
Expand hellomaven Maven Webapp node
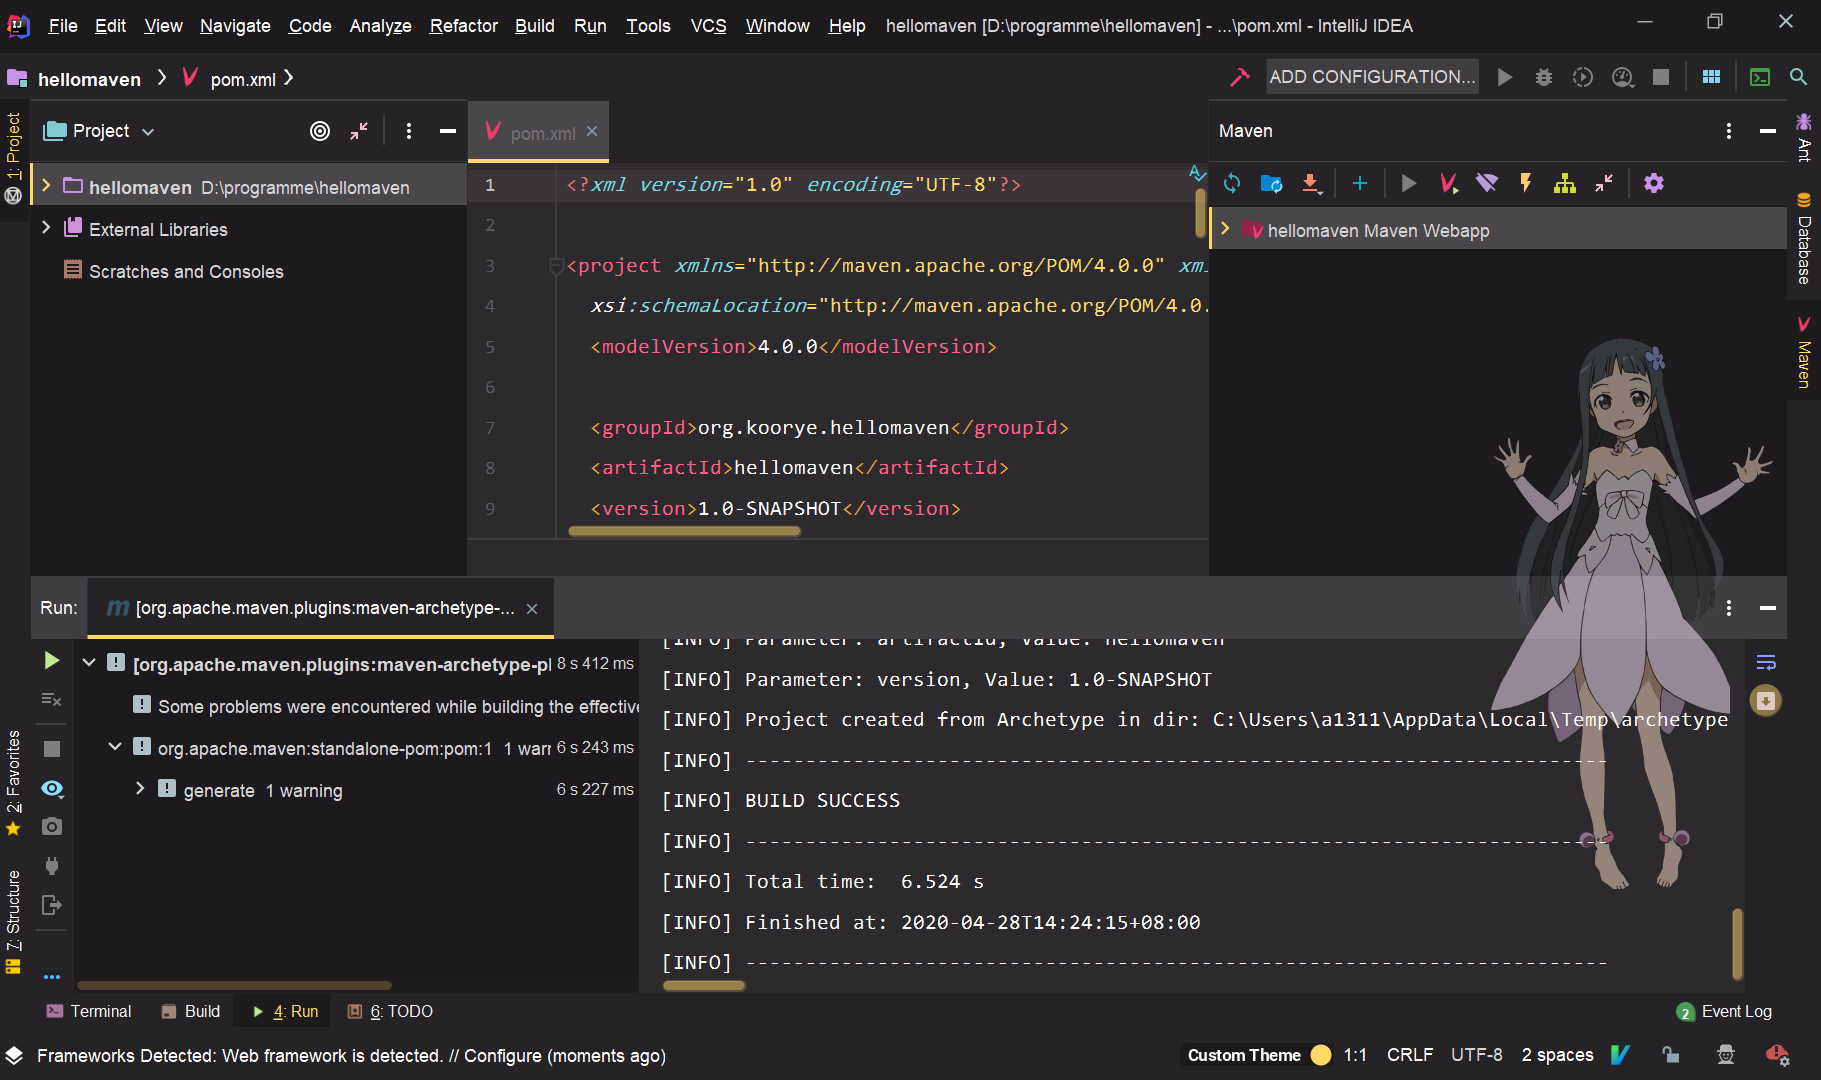click(x=1225, y=229)
